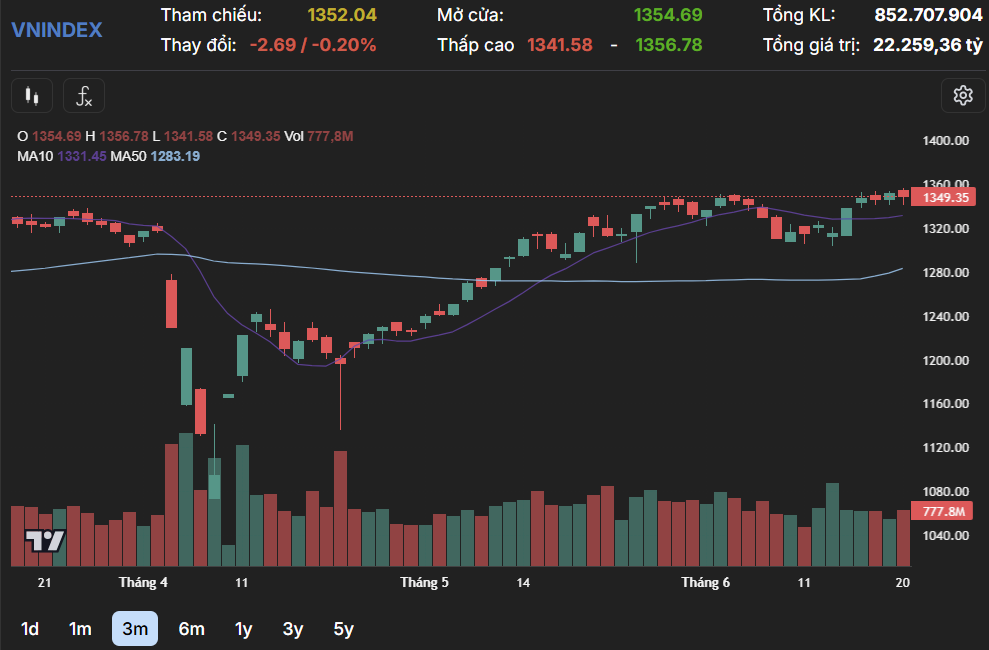The width and height of the screenshot is (989, 650).
Task: Click the TradingView logo
Action: [45, 540]
